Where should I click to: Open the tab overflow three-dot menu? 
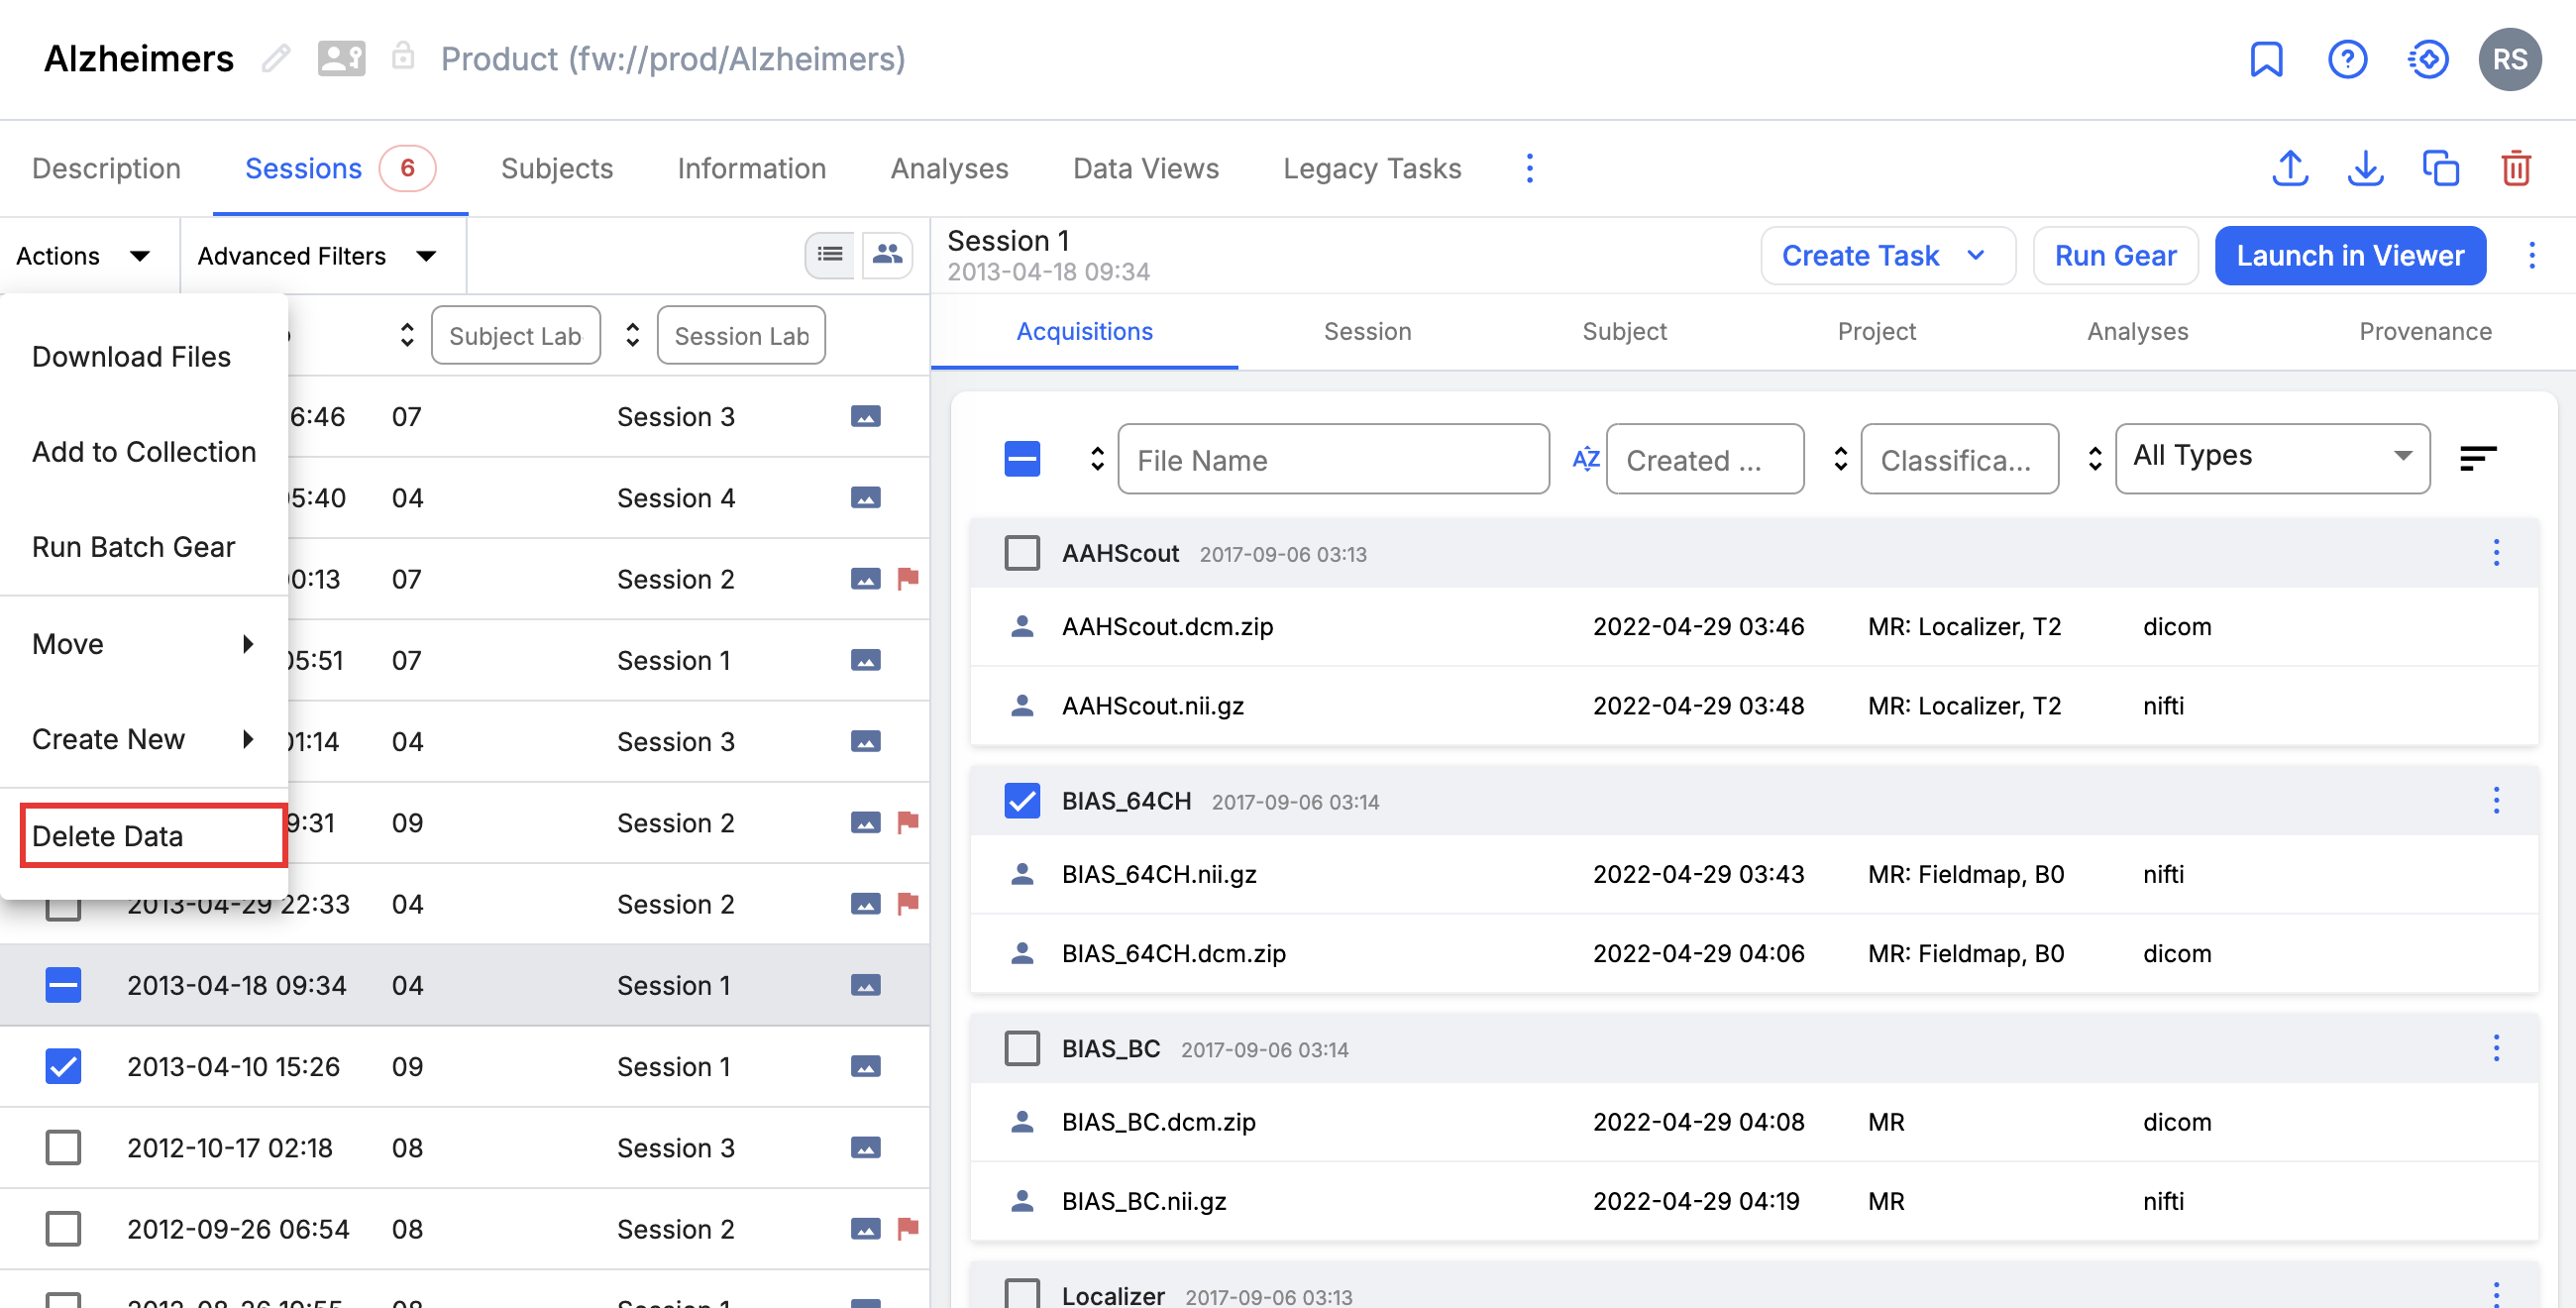point(1529,168)
